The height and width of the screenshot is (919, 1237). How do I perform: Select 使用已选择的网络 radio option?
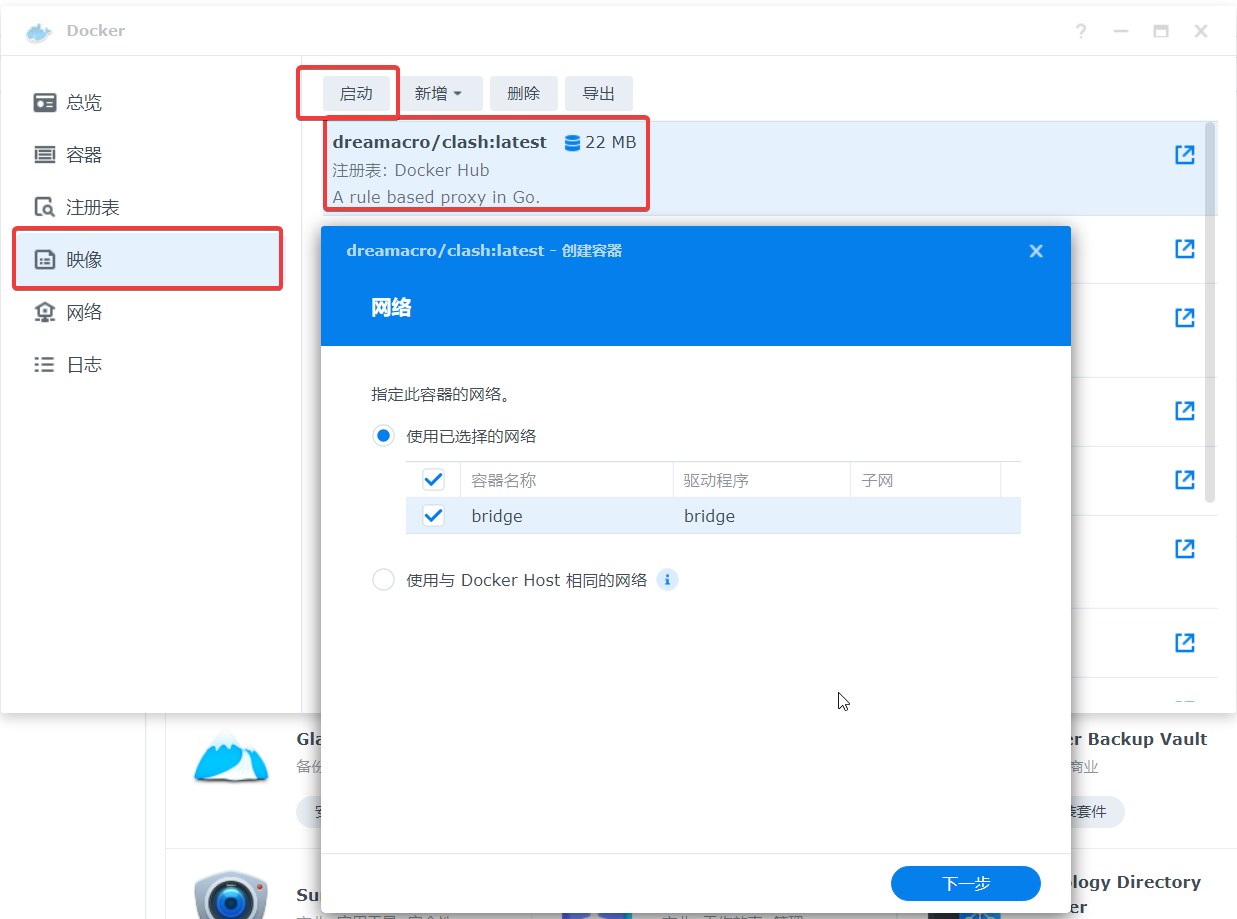(383, 436)
